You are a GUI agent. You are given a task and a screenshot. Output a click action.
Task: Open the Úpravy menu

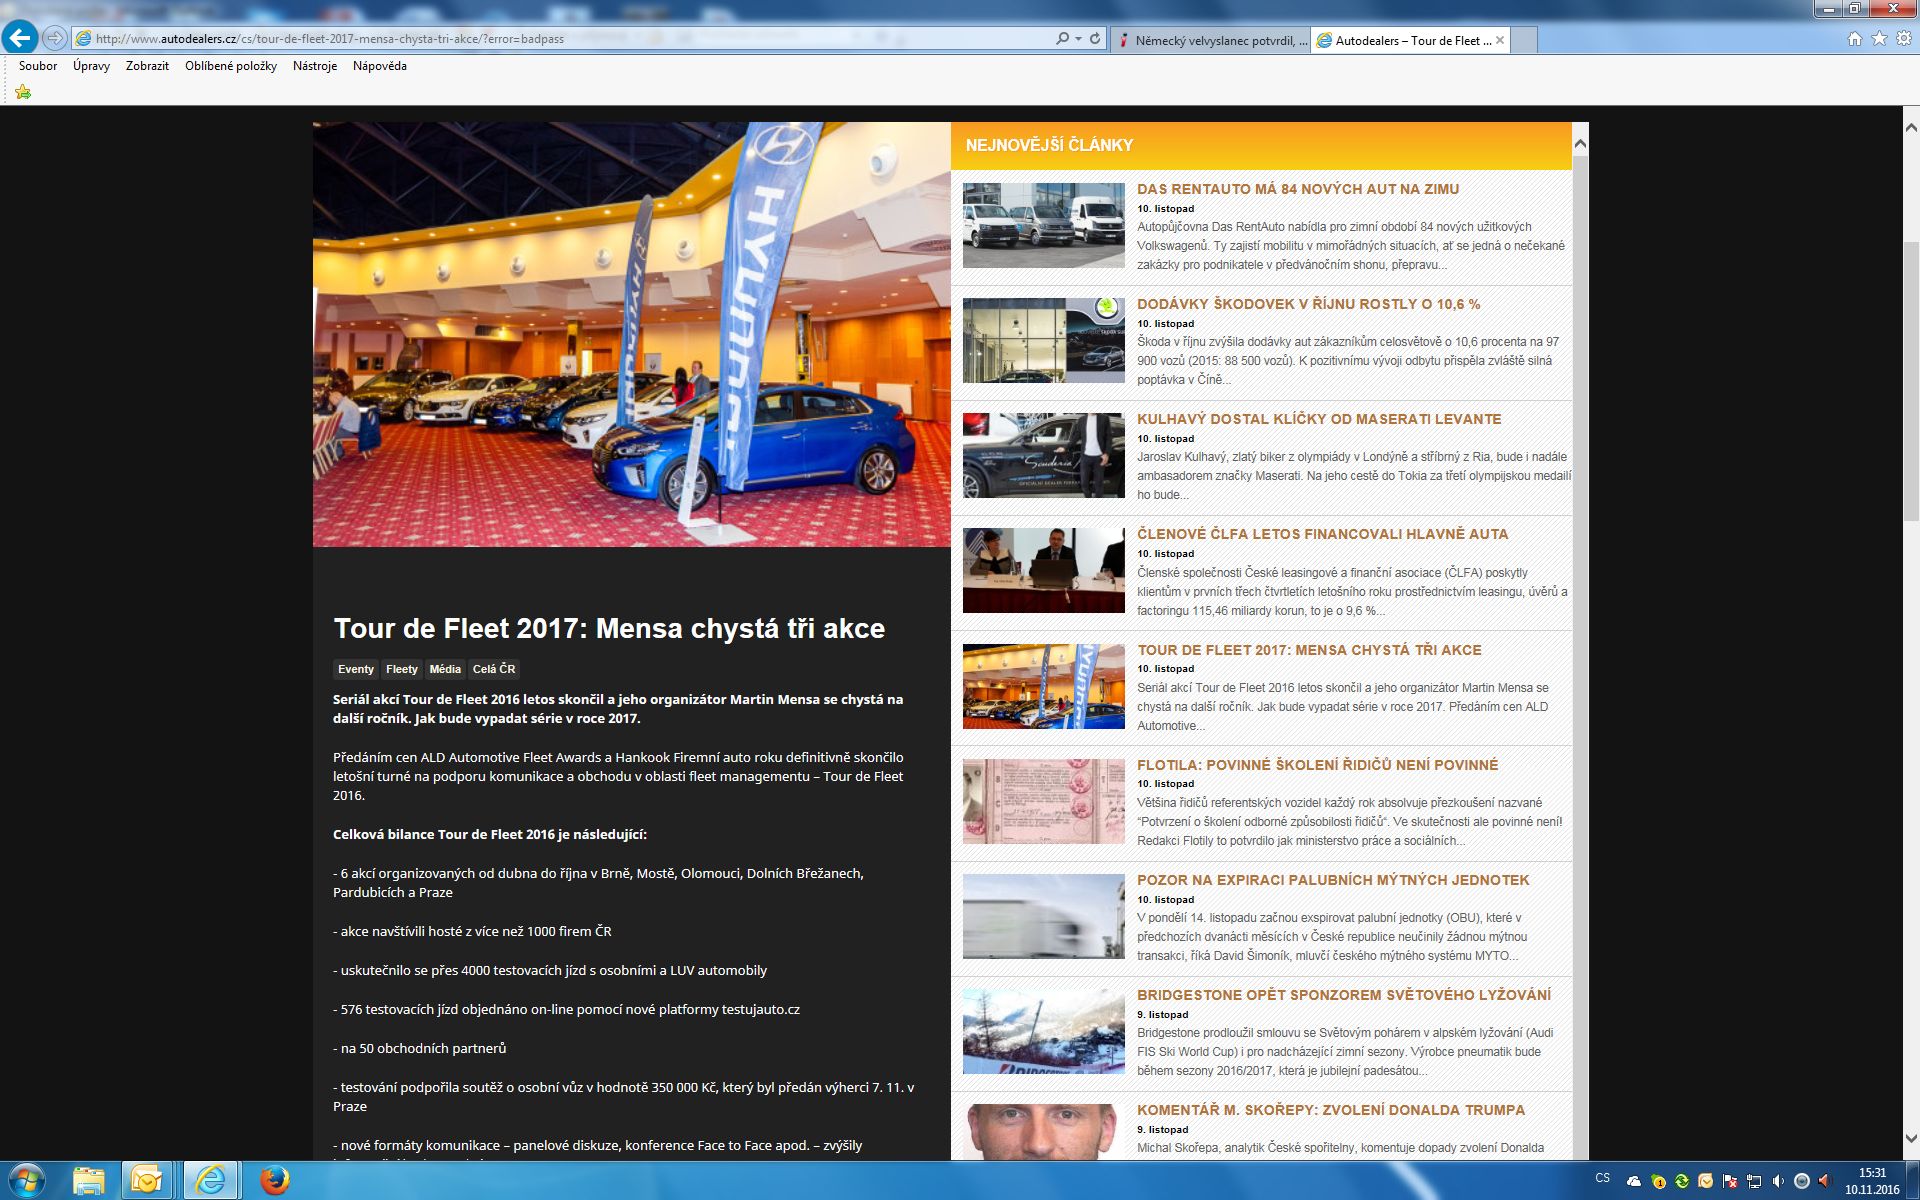[x=91, y=66]
